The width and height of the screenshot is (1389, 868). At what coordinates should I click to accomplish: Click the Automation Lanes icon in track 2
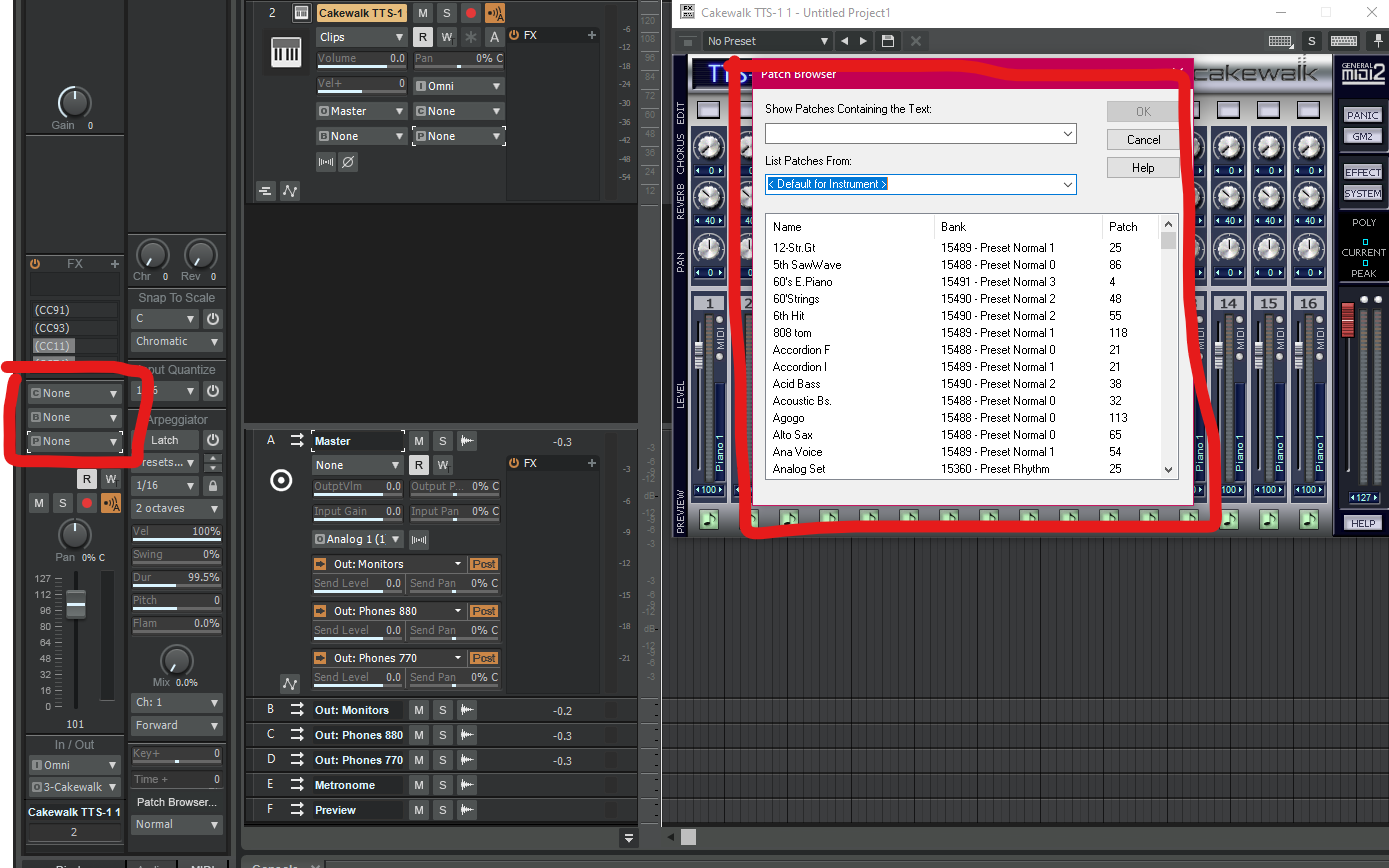click(290, 190)
